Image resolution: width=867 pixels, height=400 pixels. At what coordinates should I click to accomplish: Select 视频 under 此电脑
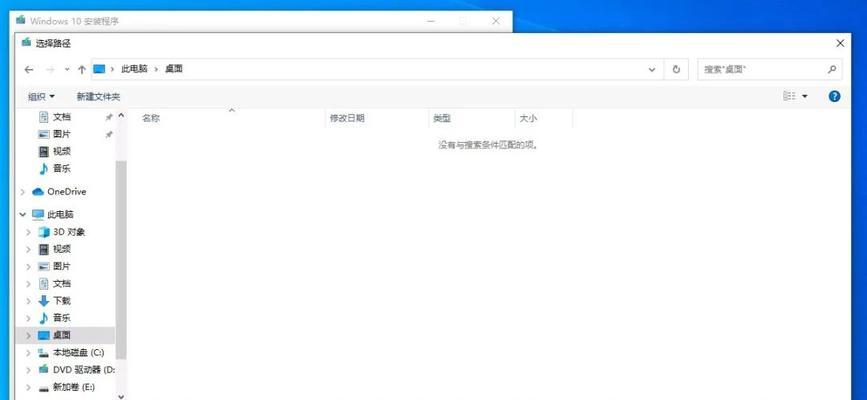click(62, 249)
